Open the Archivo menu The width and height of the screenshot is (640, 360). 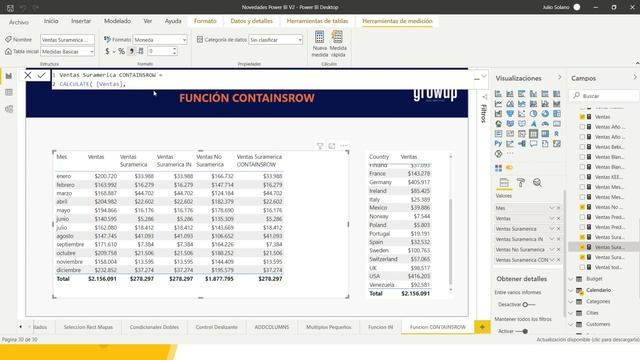tap(19, 22)
